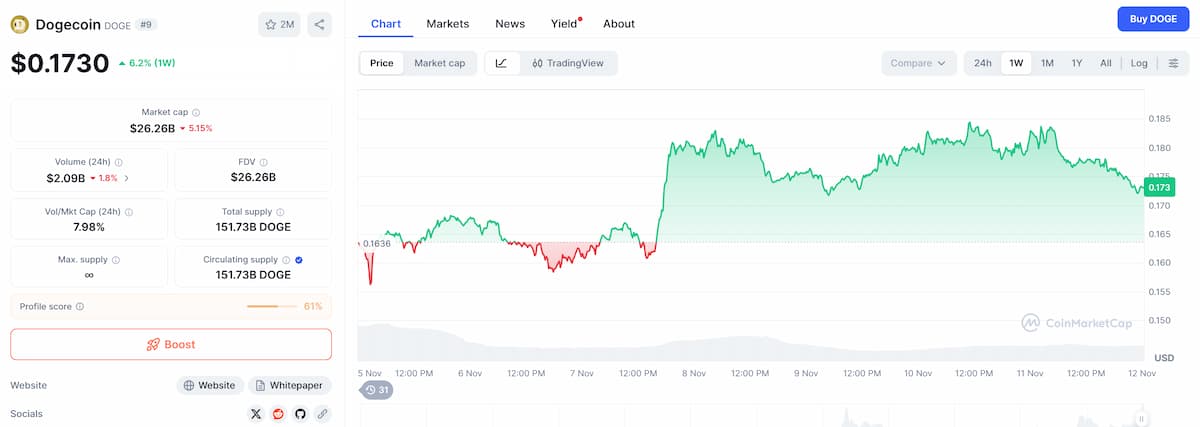Click the Buy DOGE button
This screenshot has height=427, width=1200.
pos(1153,19)
